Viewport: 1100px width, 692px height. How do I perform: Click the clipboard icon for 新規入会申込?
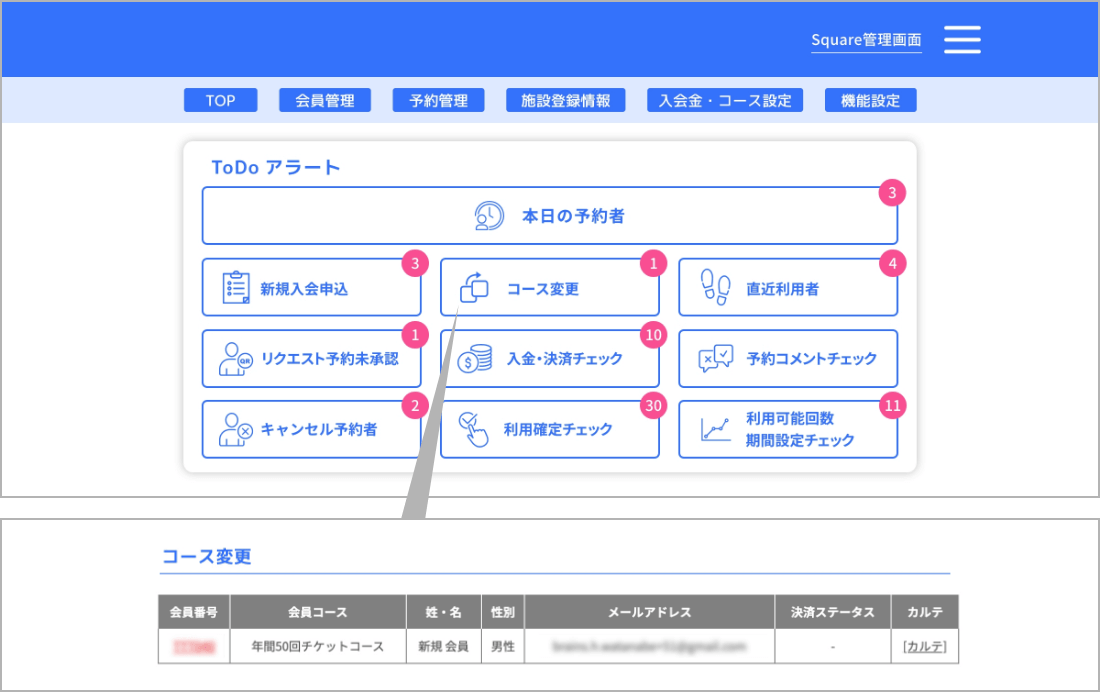[x=236, y=288]
